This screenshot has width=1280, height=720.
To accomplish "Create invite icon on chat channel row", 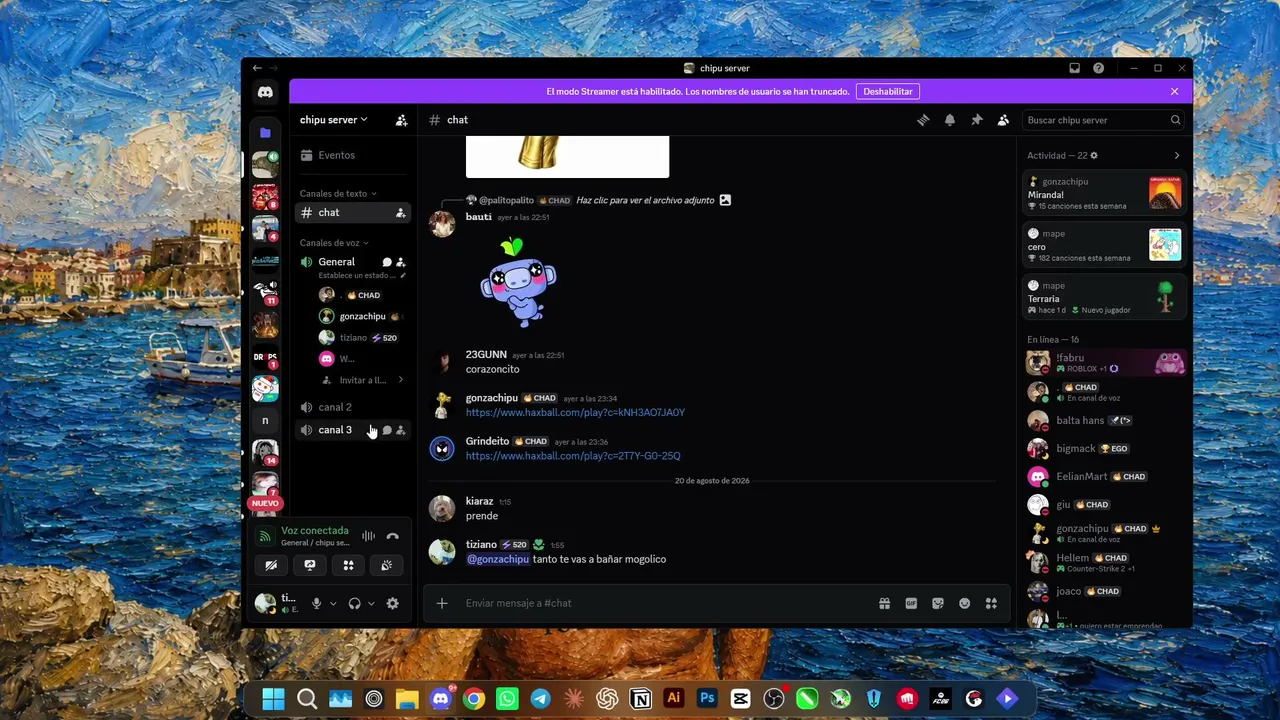I will click(x=400, y=213).
